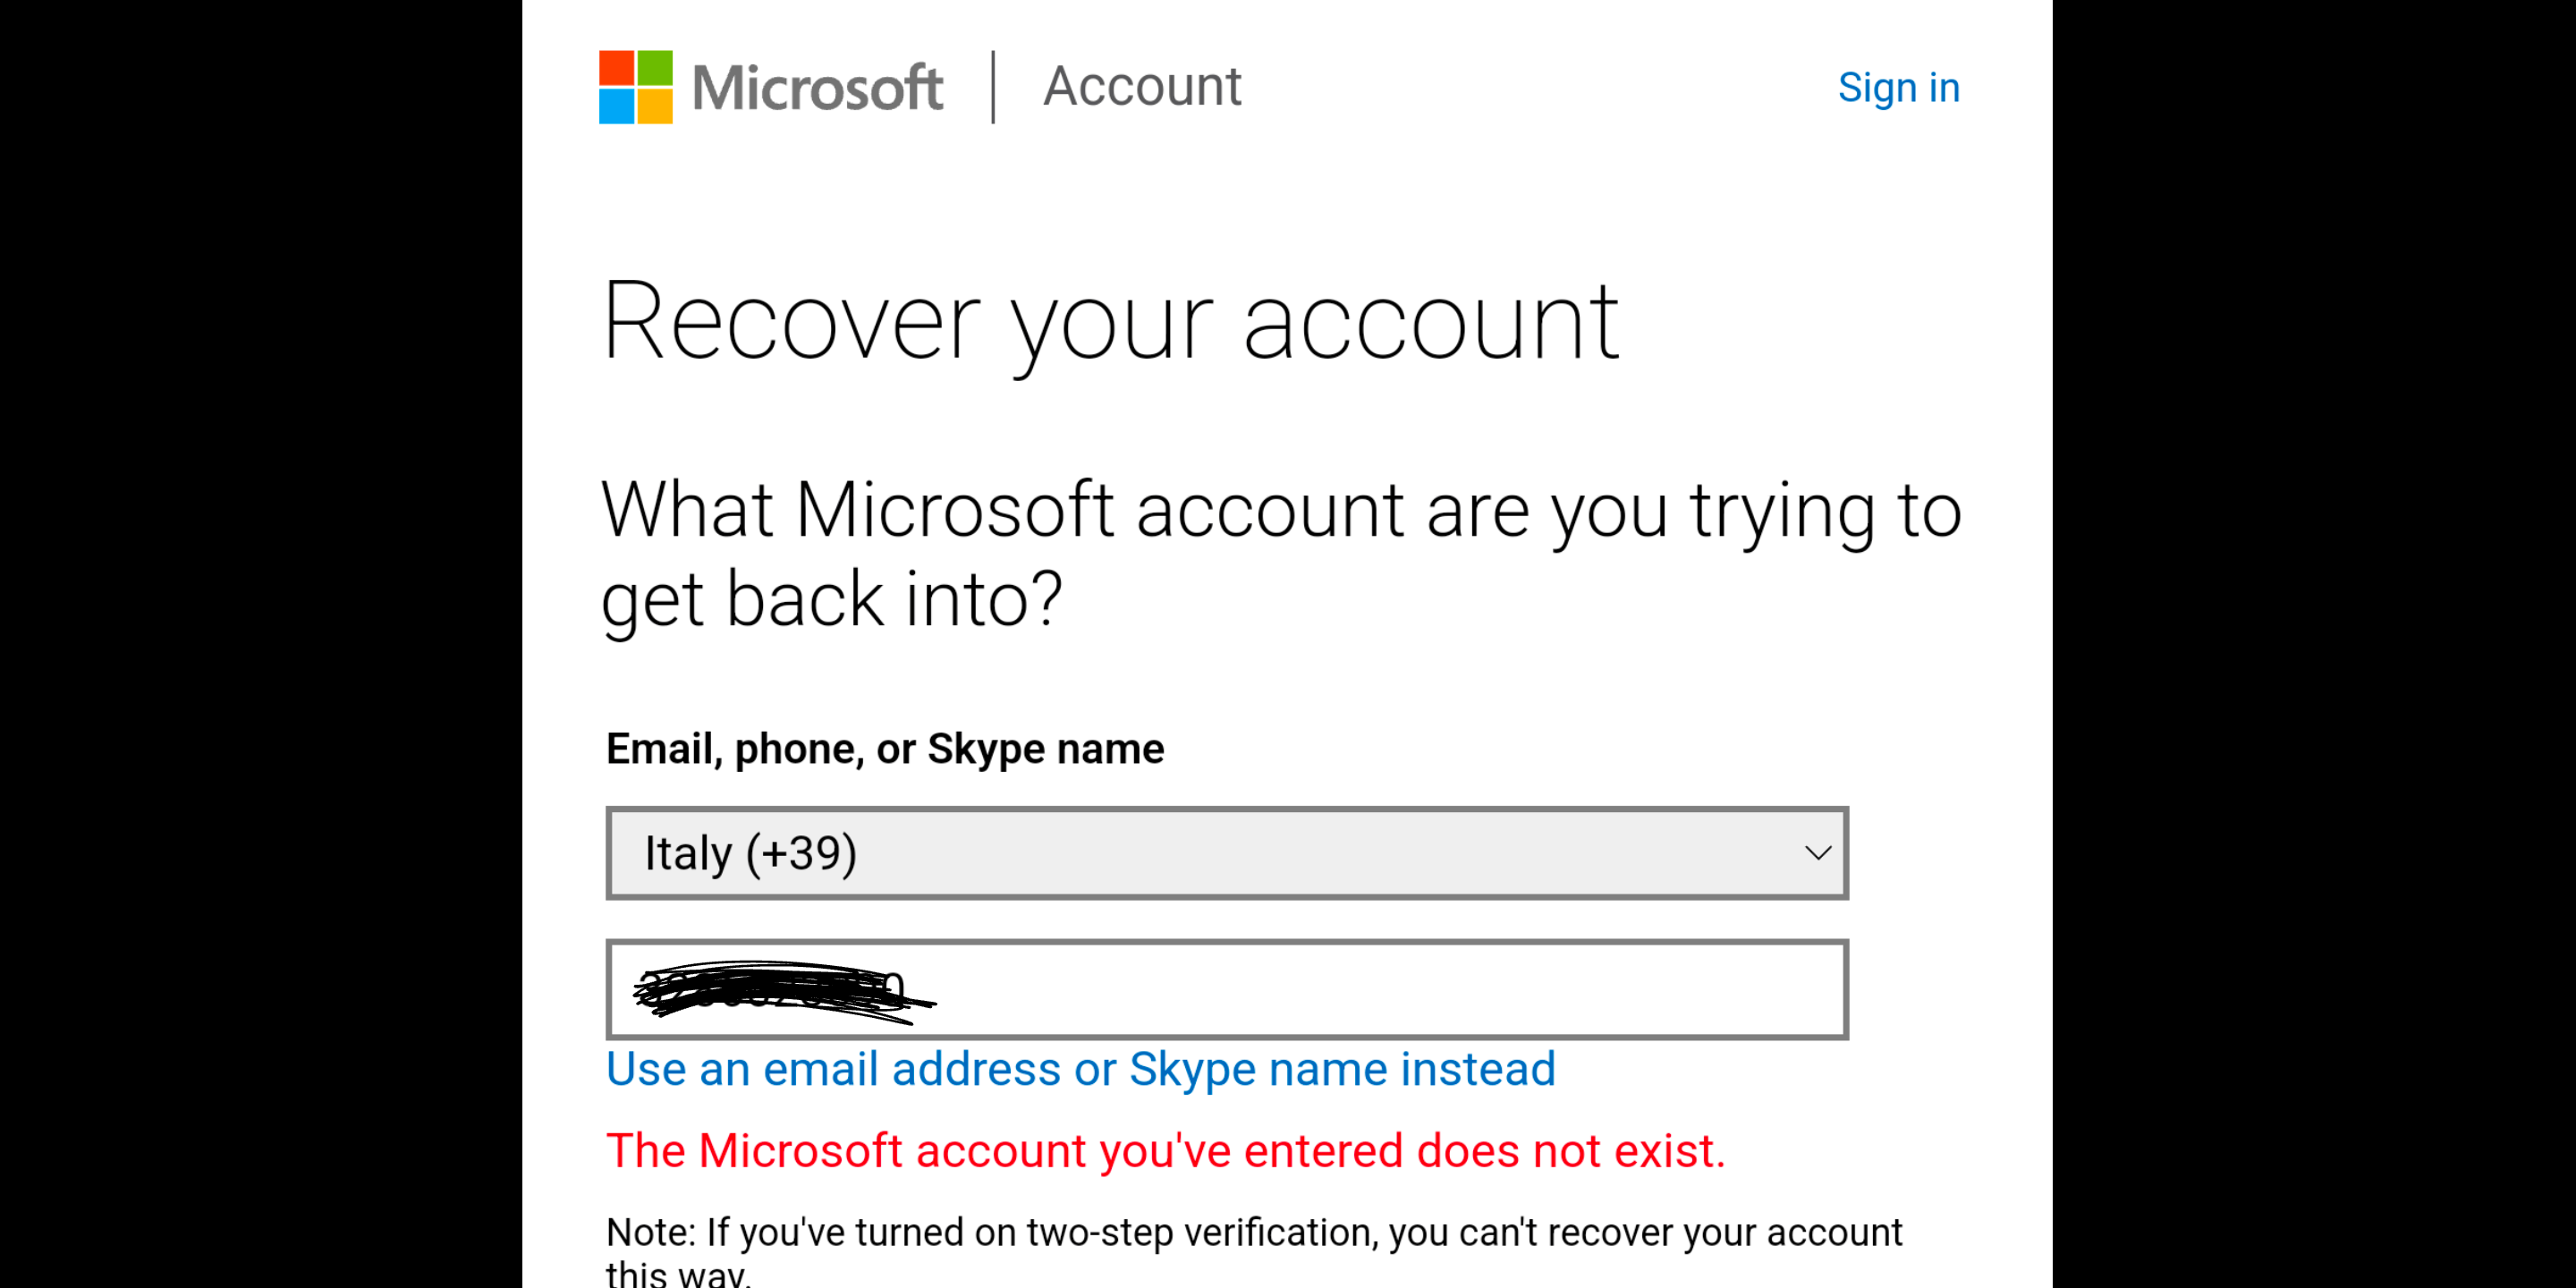
Task: Click the Email, phone, or Skype name label
Action: pyautogui.click(x=885, y=749)
